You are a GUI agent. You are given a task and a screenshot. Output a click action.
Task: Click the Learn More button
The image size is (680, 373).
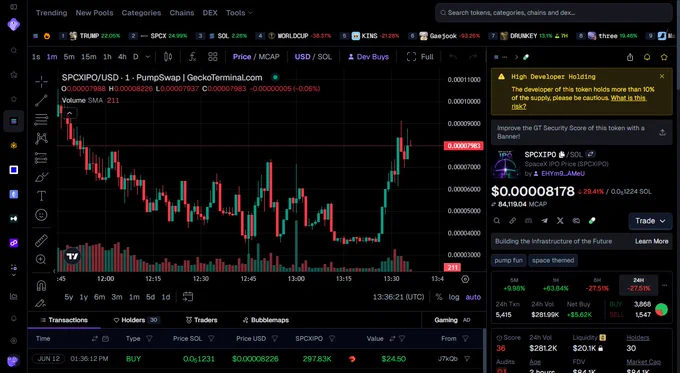[x=651, y=241]
